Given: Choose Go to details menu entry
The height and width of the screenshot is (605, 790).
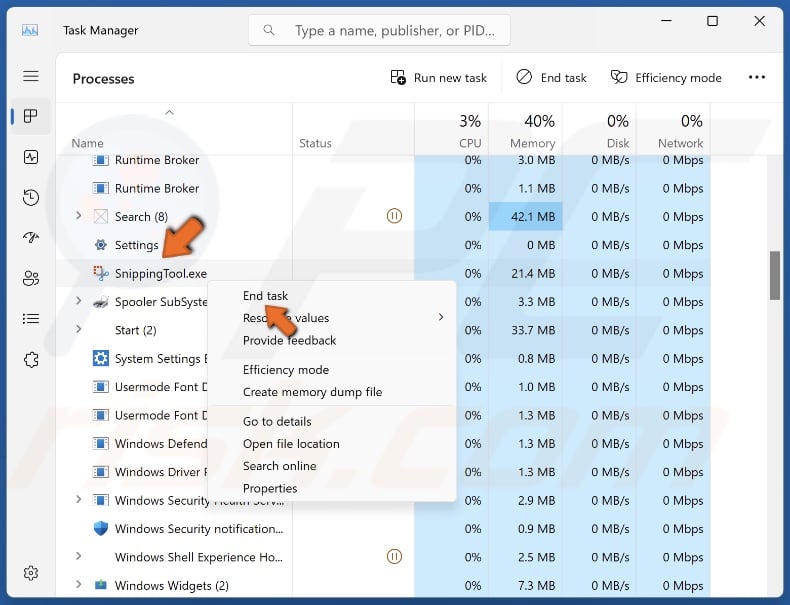Looking at the screenshot, I should (x=277, y=422).
